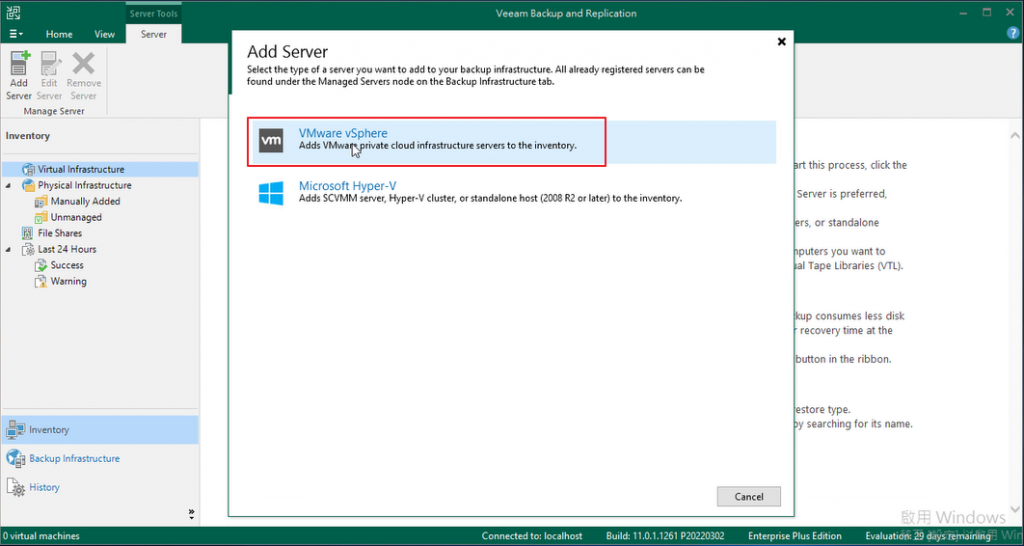The image size is (1024, 546).
Task: Click the Physical Infrastructure node icon
Action: tap(29, 185)
